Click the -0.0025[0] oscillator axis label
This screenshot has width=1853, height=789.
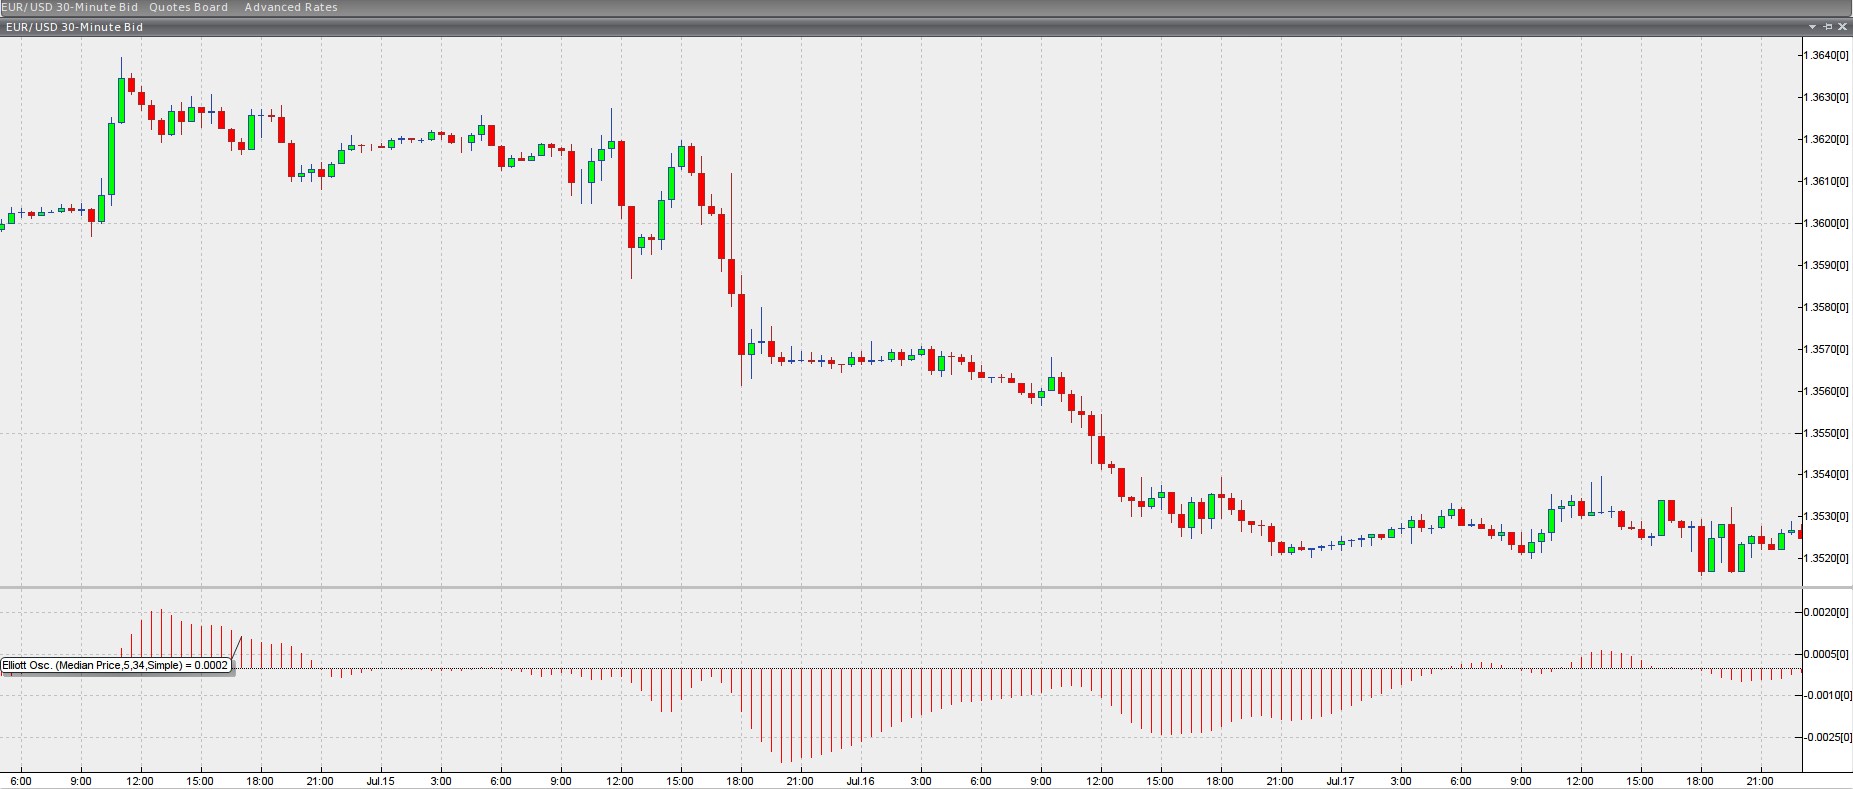coord(1826,737)
